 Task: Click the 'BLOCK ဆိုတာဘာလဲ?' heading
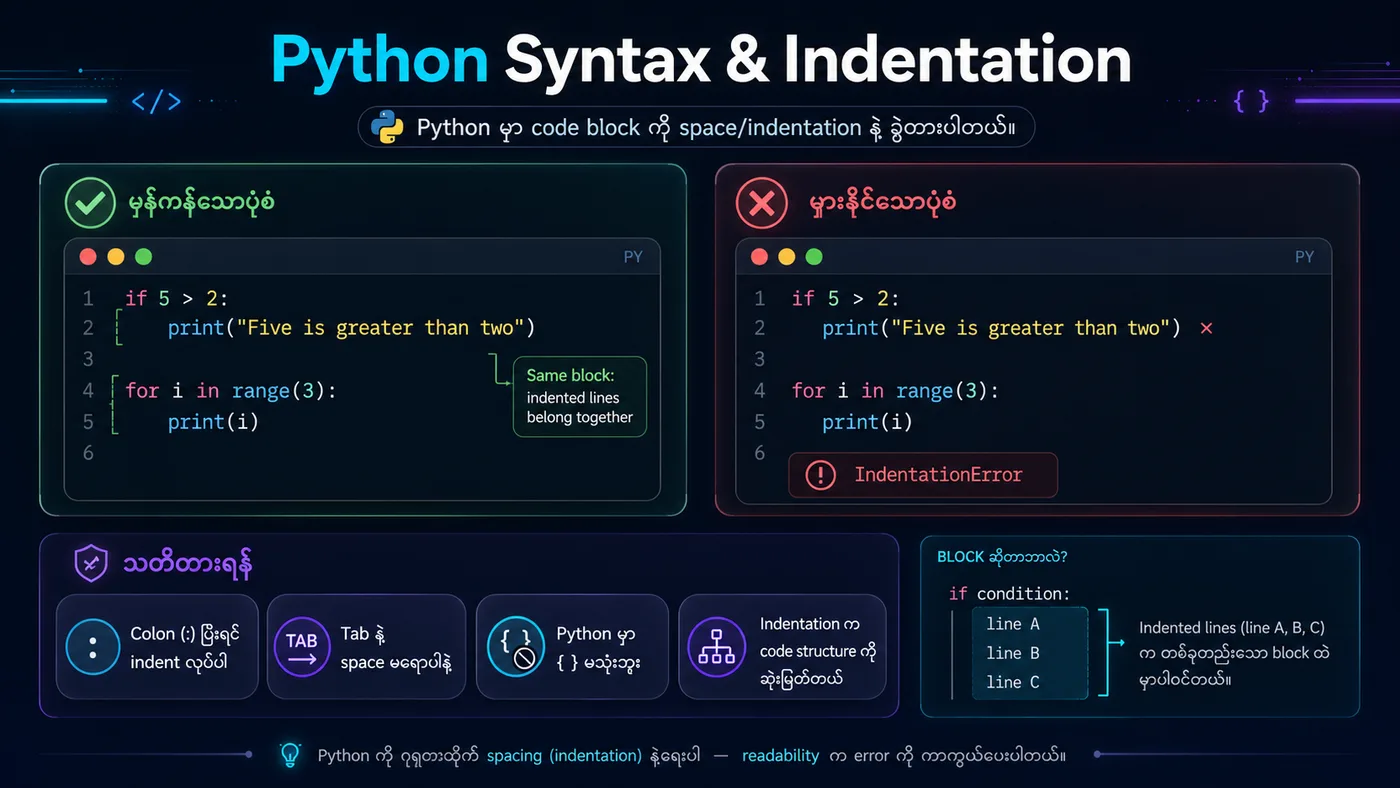click(1002, 557)
